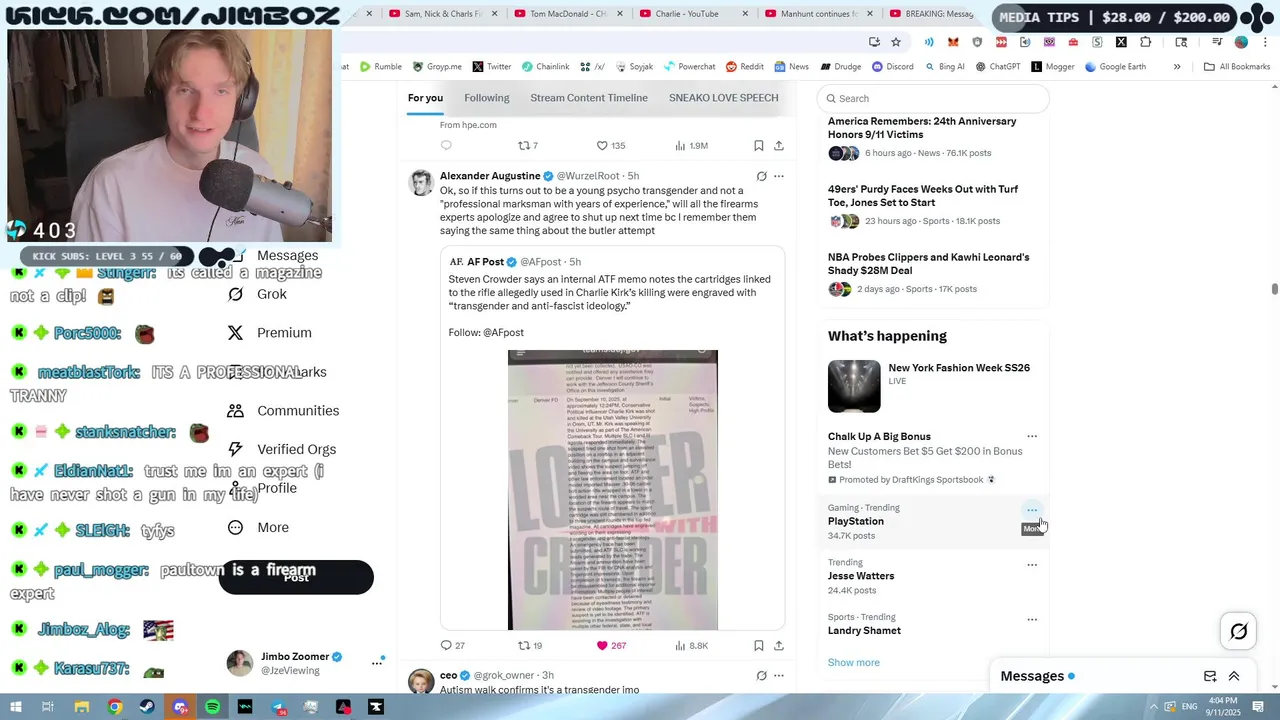Open more menu on Alexander Augustine's post
Image resolution: width=1280 pixels, height=720 pixels.
[x=779, y=176]
